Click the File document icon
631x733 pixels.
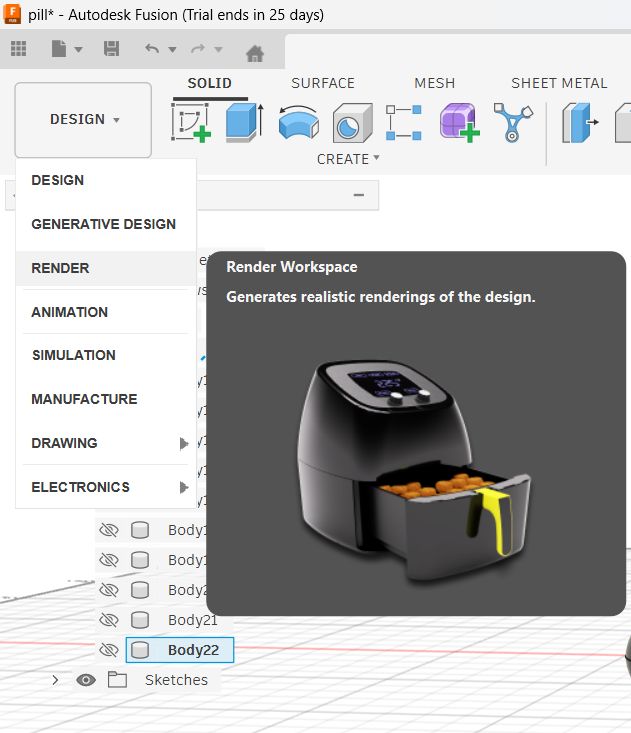click(x=58, y=49)
